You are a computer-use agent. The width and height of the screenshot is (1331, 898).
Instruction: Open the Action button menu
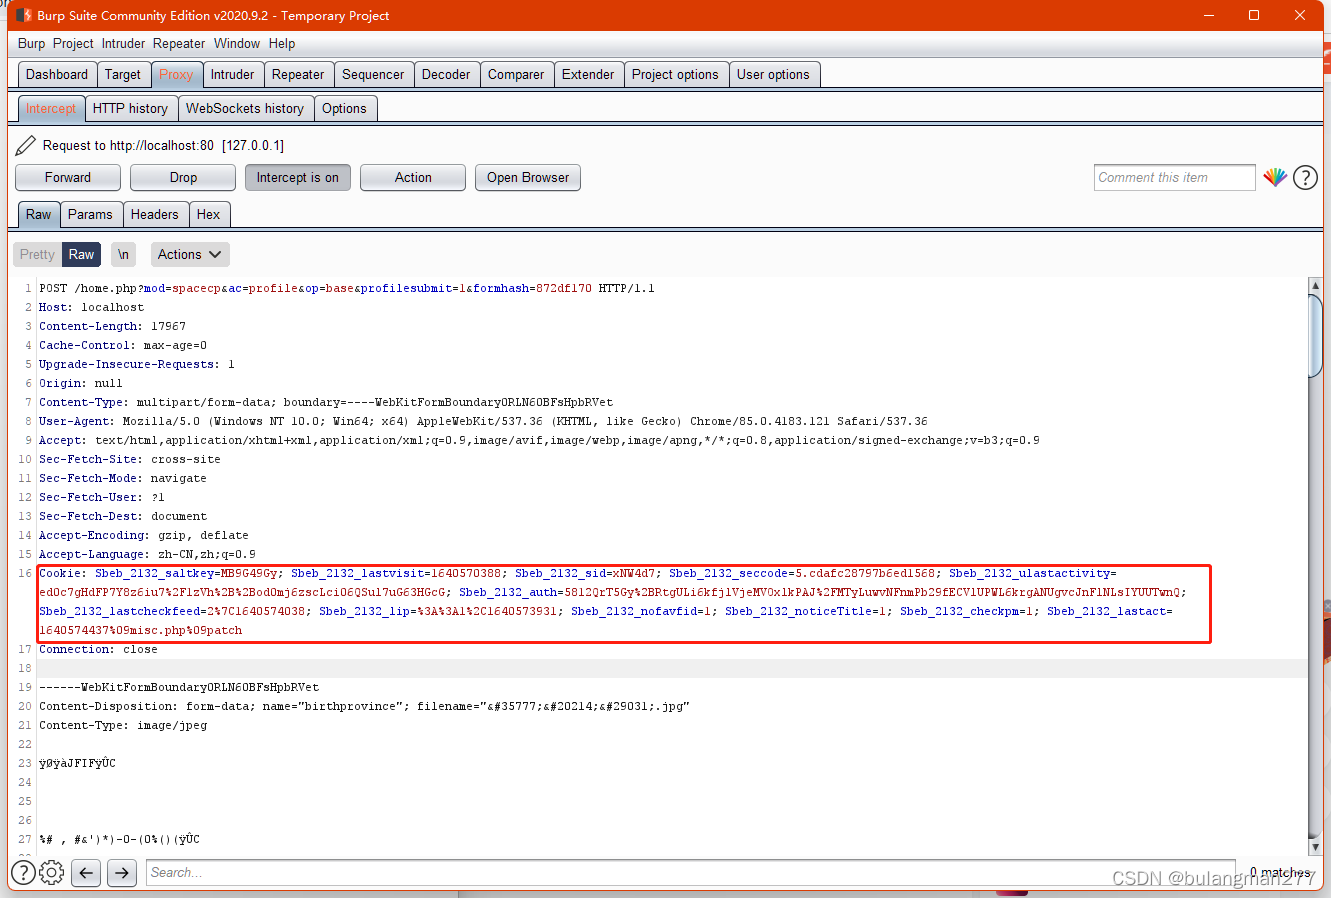click(413, 177)
